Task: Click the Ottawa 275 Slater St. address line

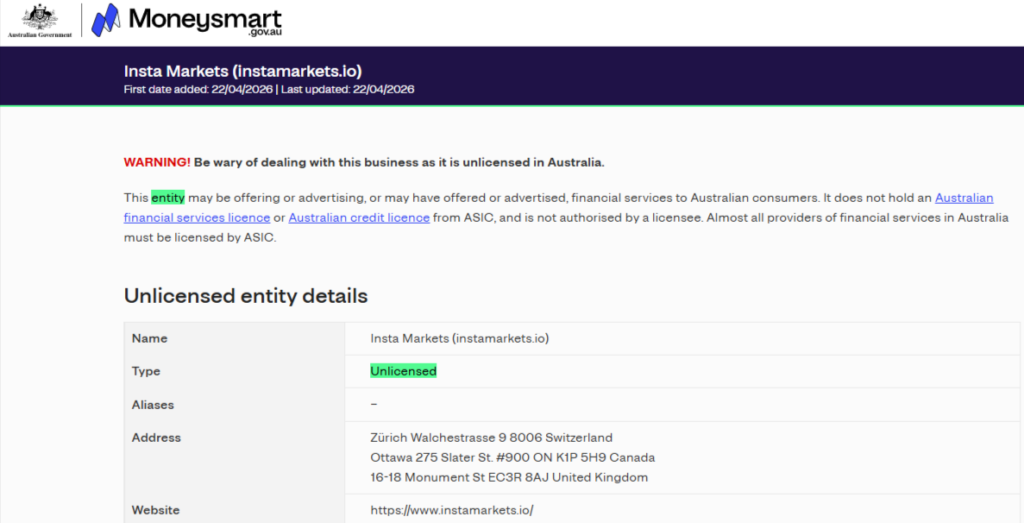Action: 513,457
